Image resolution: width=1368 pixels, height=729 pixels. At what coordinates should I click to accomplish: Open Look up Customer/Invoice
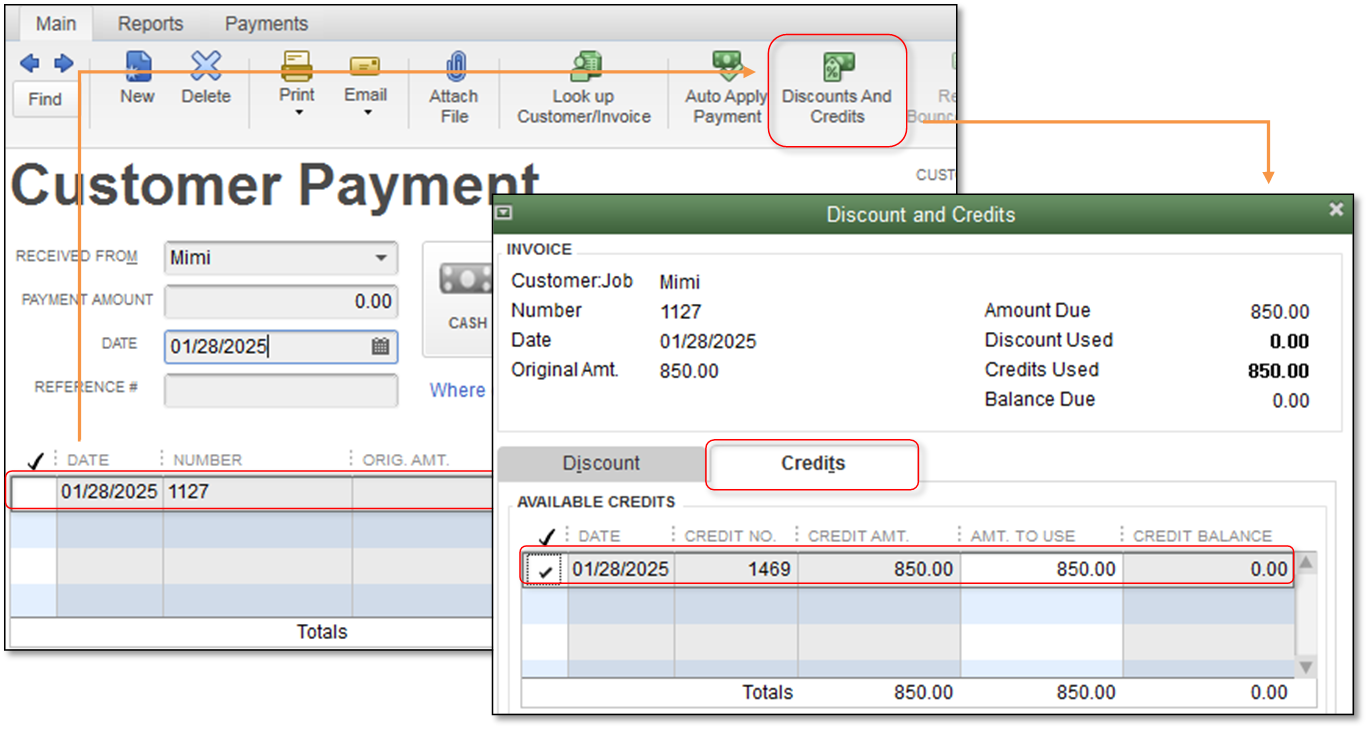click(584, 88)
